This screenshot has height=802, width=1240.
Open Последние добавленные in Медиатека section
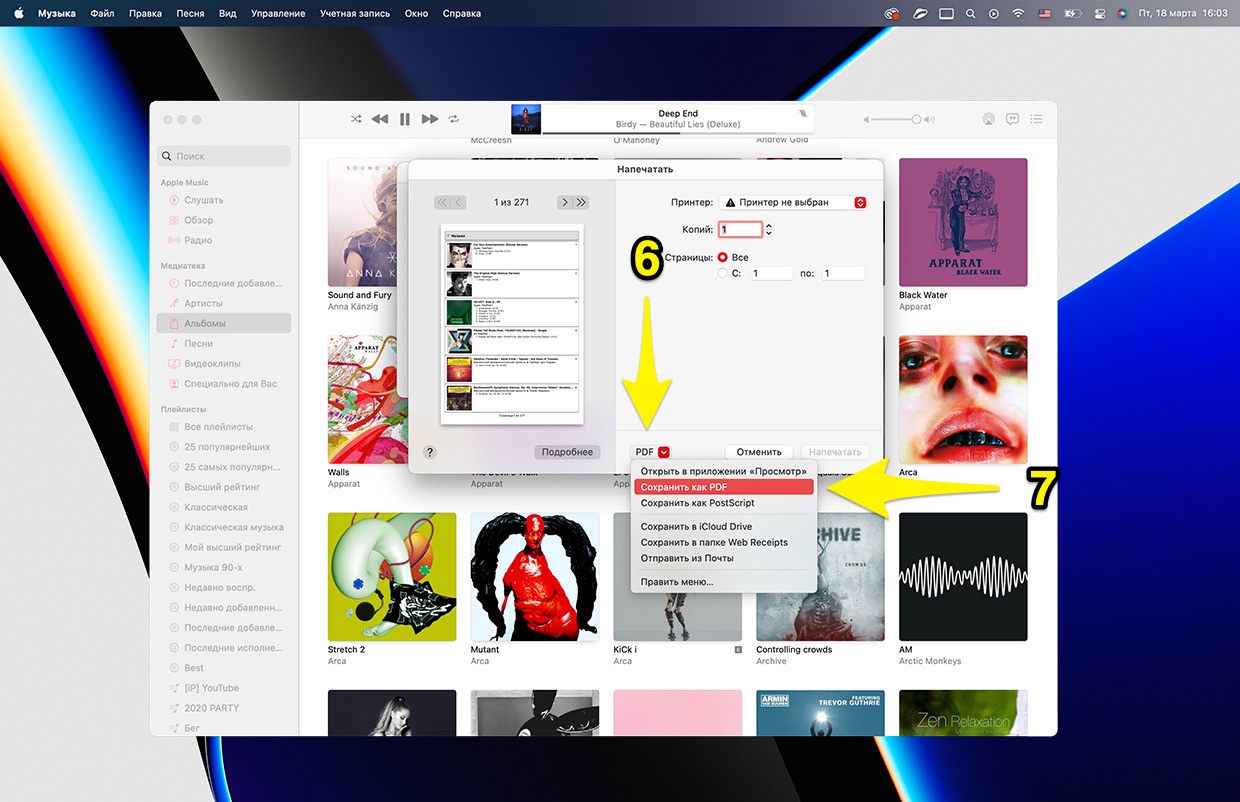(x=224, y=283)
